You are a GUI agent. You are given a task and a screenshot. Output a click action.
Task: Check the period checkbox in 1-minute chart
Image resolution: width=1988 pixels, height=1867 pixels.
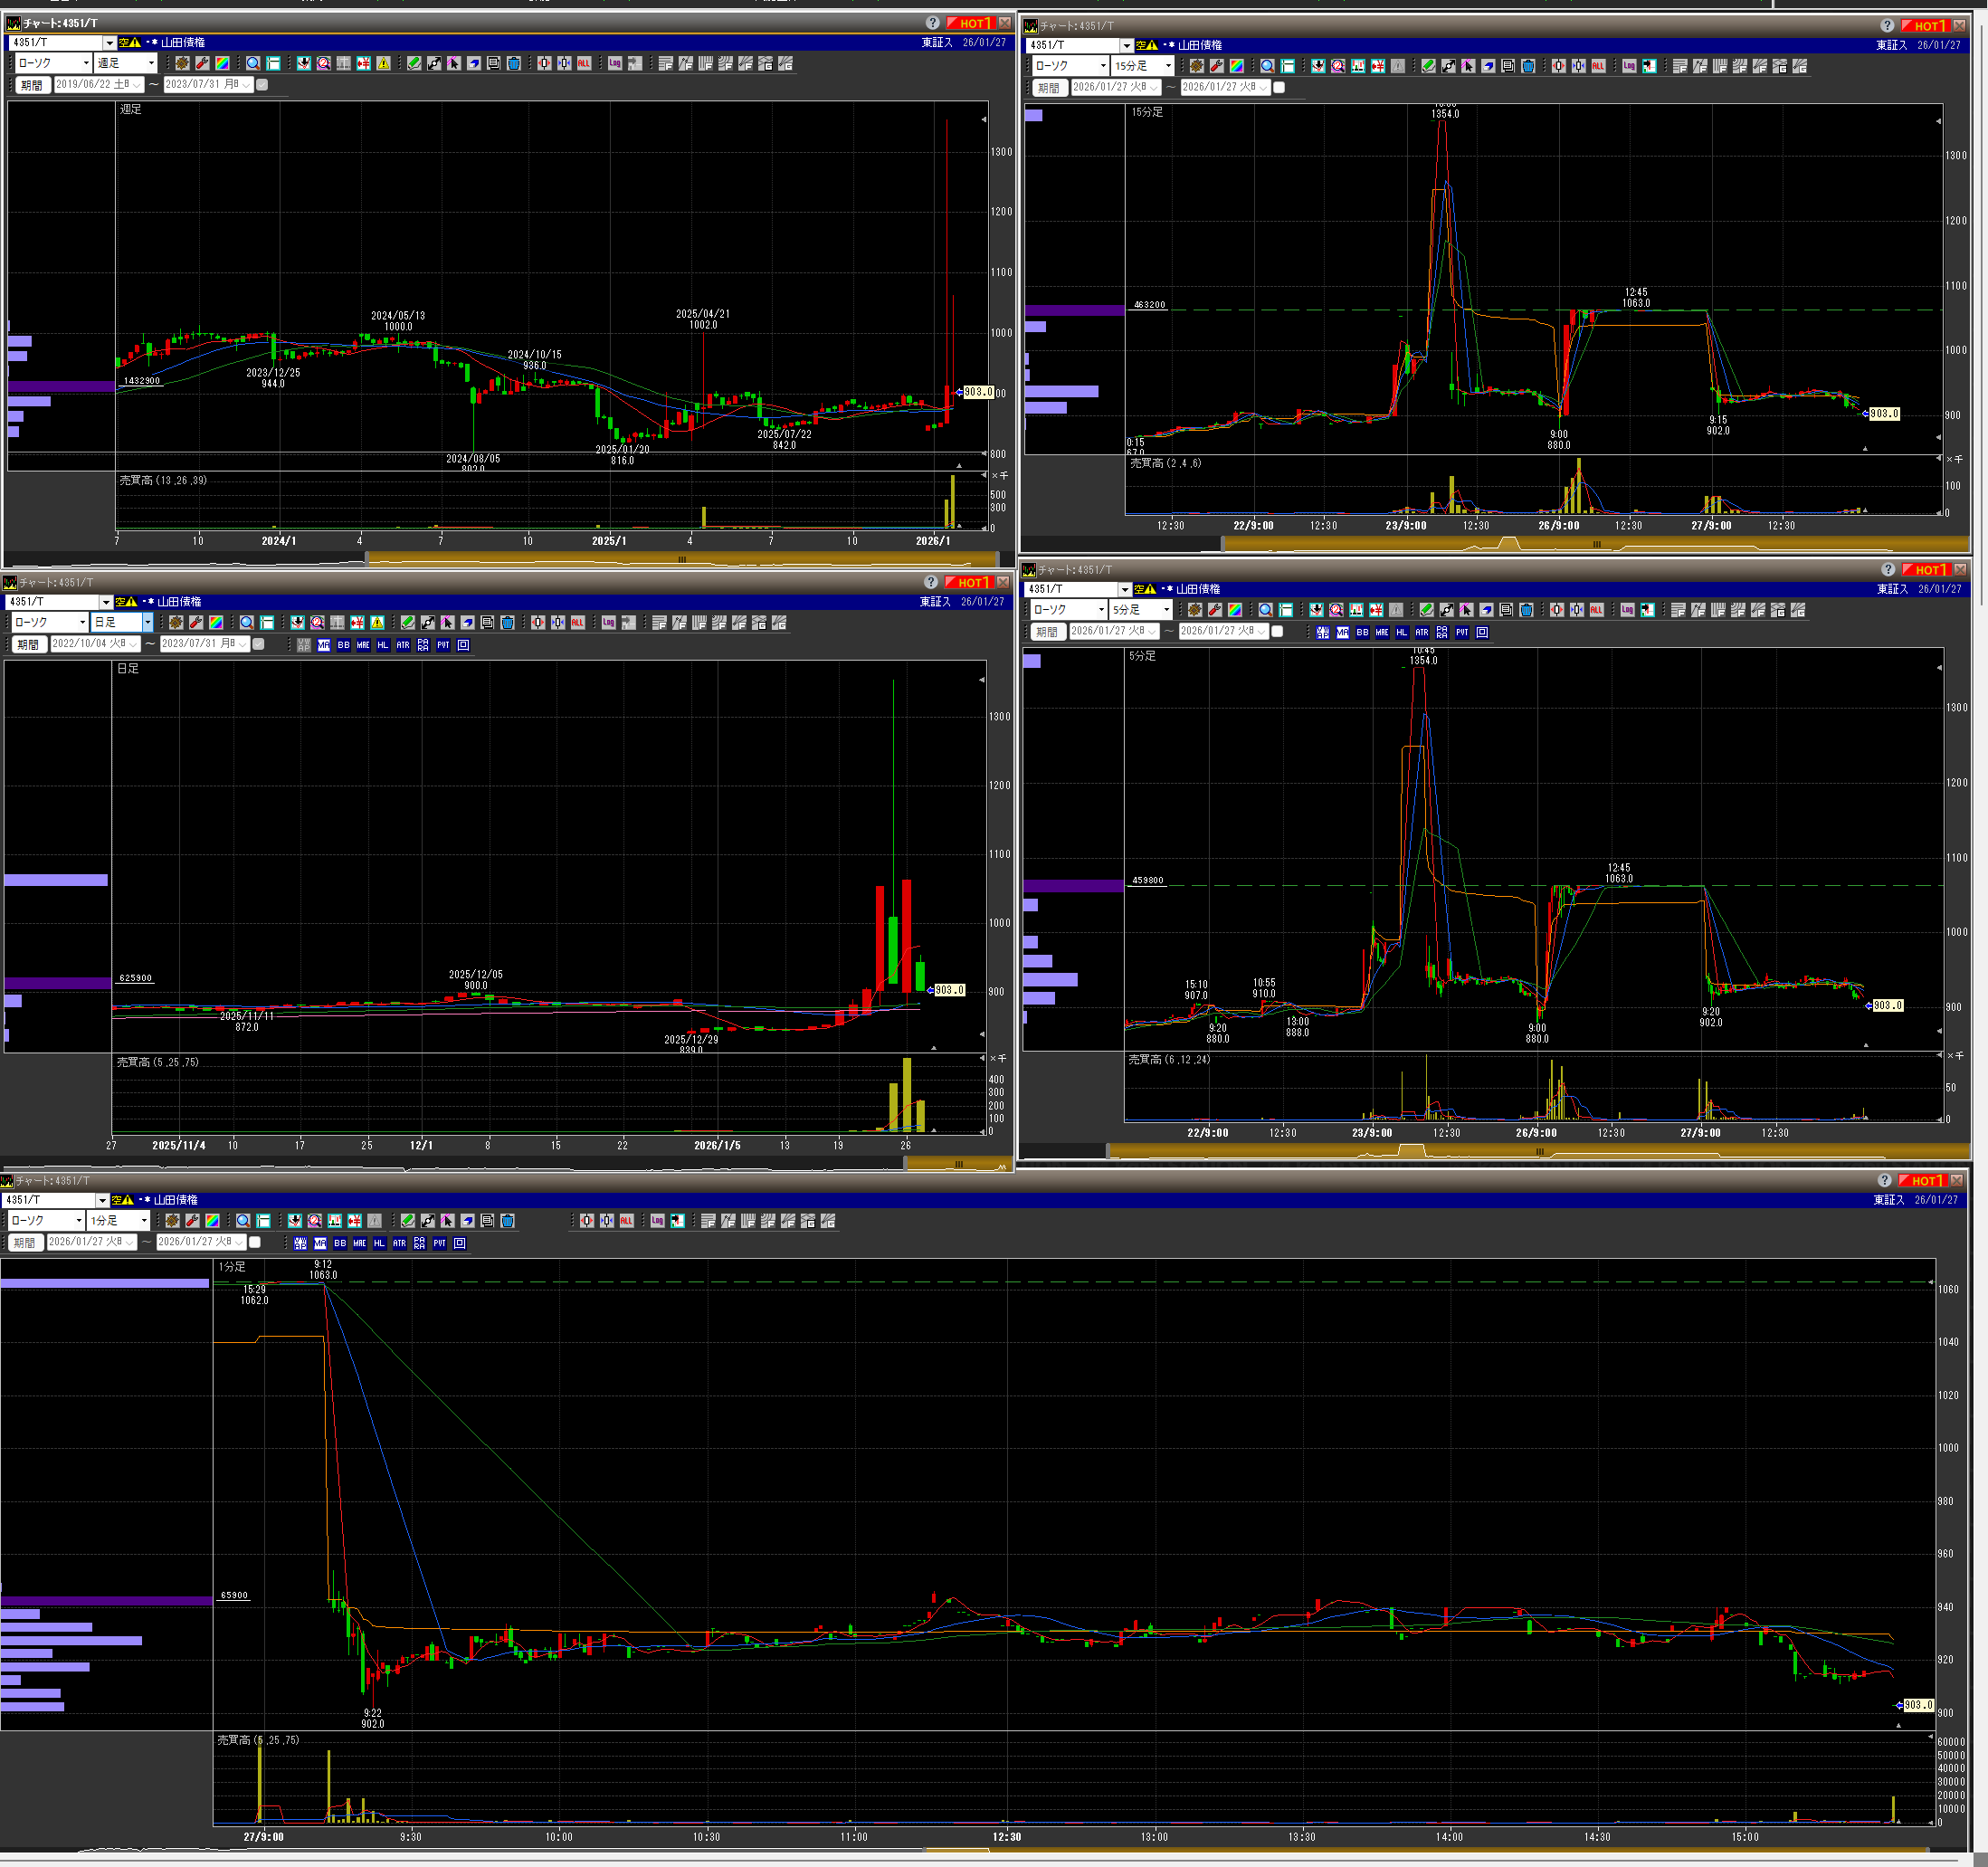255,1242
